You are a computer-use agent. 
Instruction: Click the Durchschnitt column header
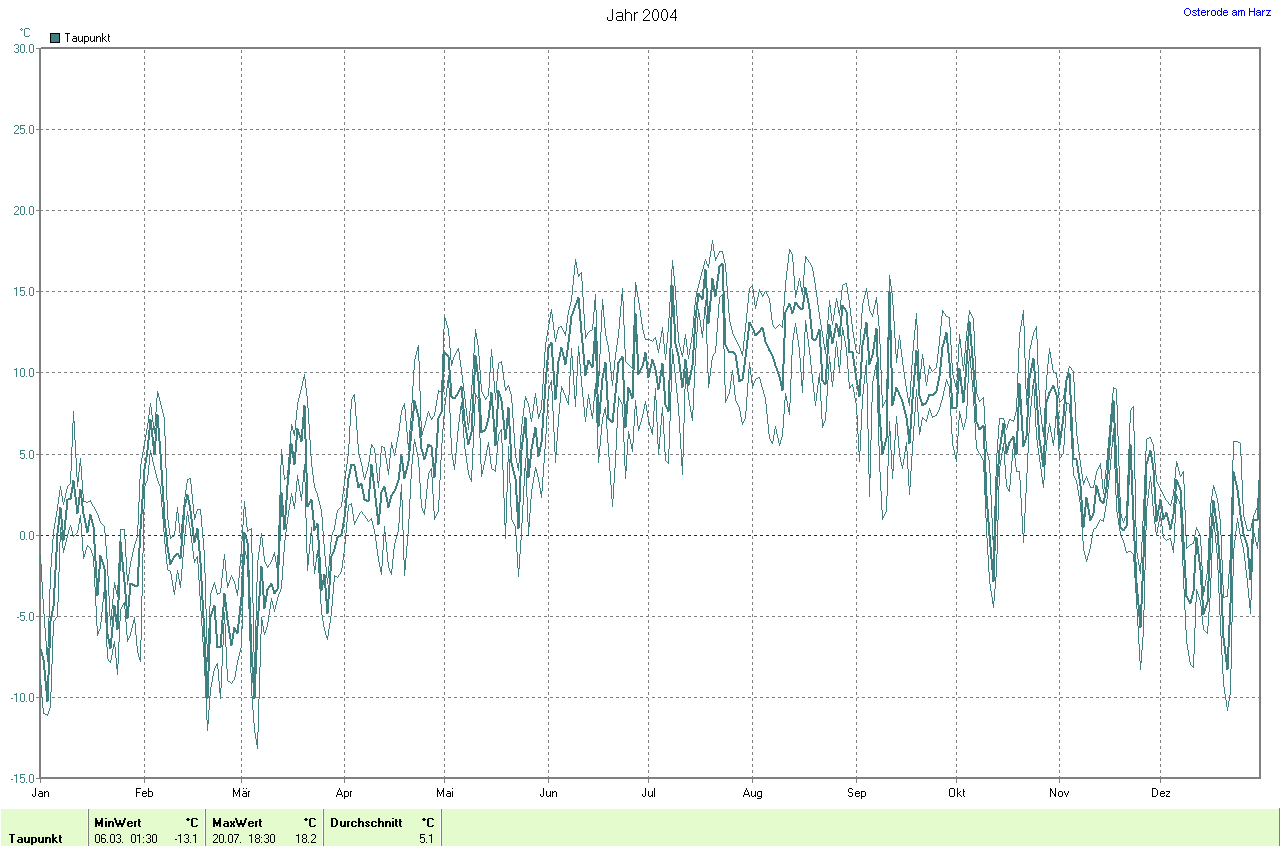click(366, 823)
